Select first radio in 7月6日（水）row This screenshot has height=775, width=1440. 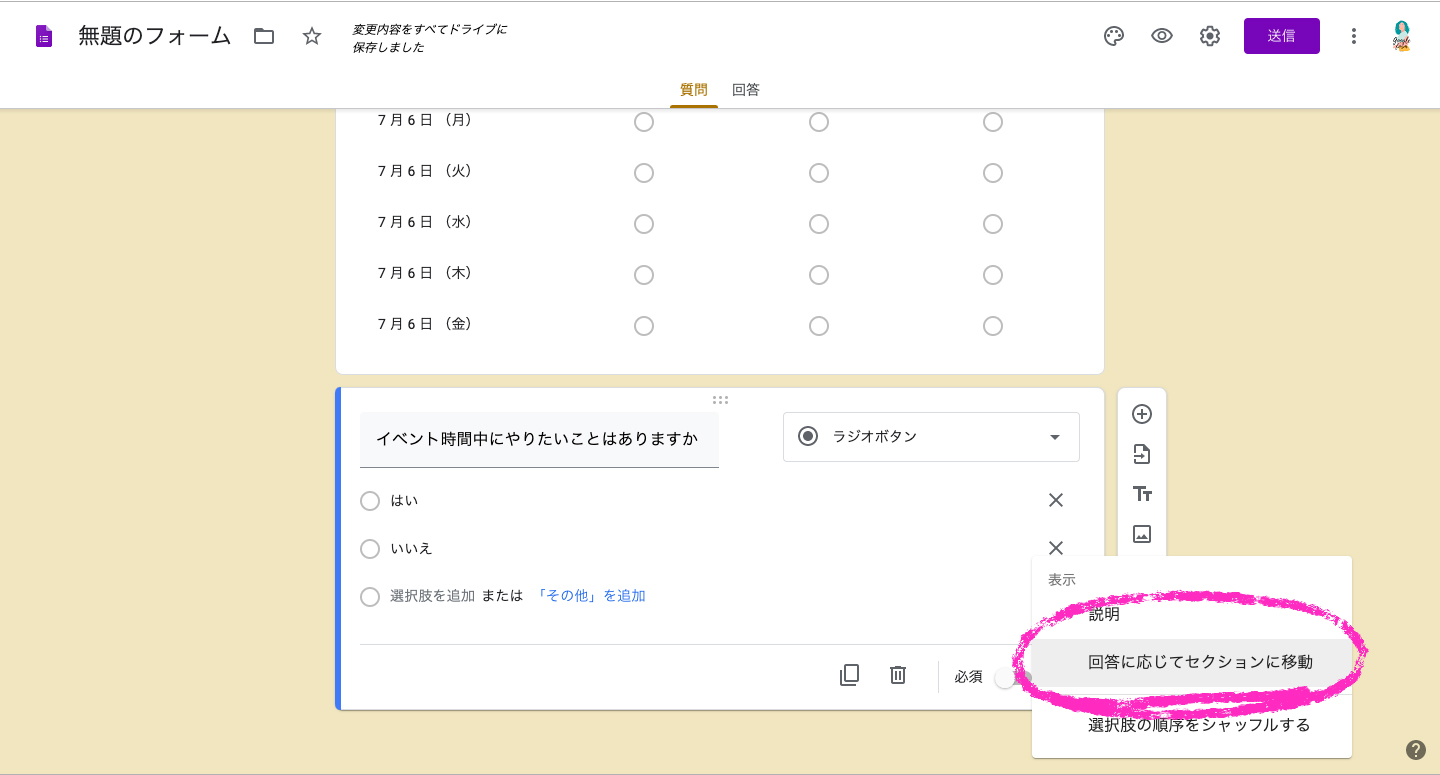(644, 224)
